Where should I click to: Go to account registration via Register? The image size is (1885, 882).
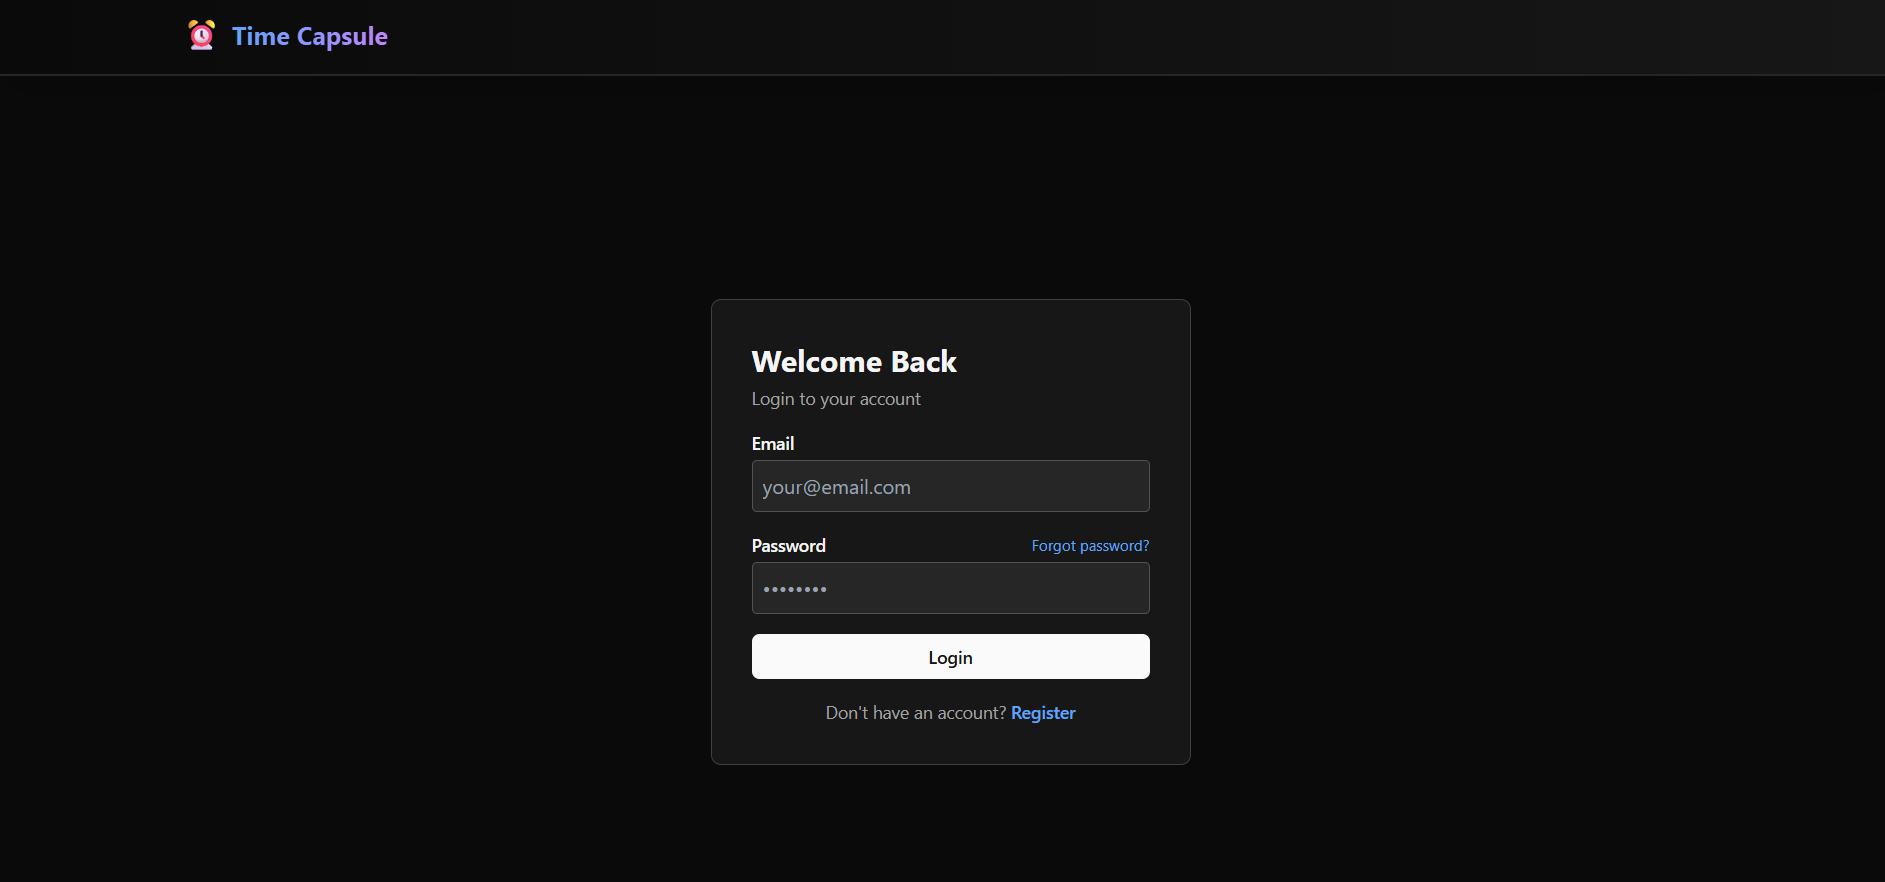pyautogui.click(x=1043, y=713)
